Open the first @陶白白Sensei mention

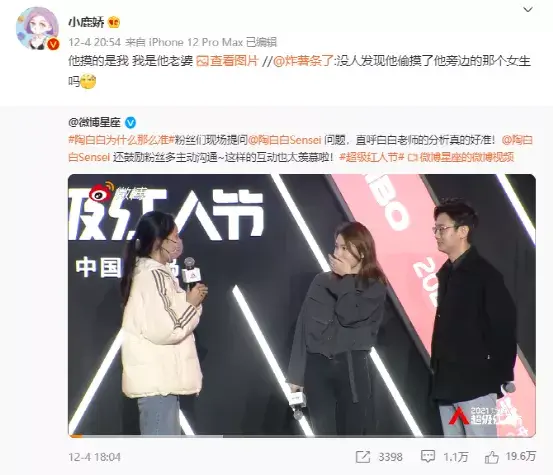coord(285,140)
